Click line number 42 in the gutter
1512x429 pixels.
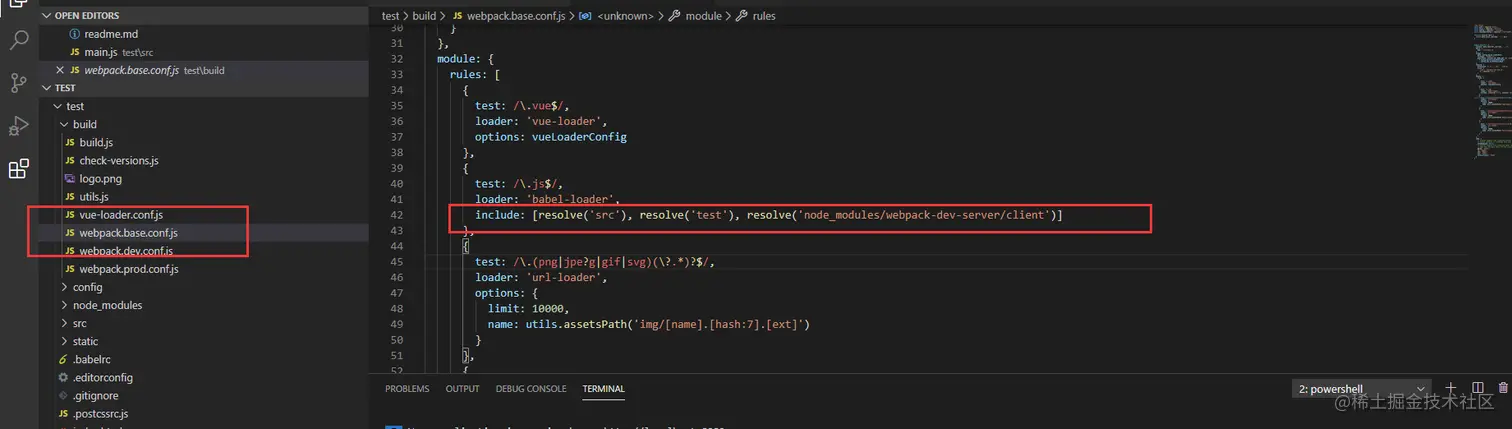(x=397, y=215)
